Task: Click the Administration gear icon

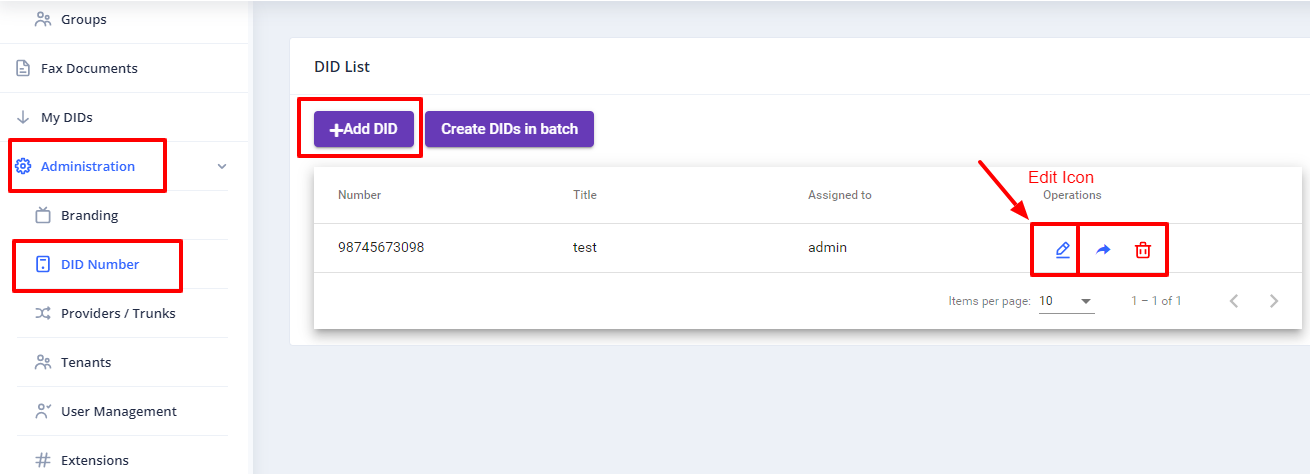Action: (x=23, y=166)
